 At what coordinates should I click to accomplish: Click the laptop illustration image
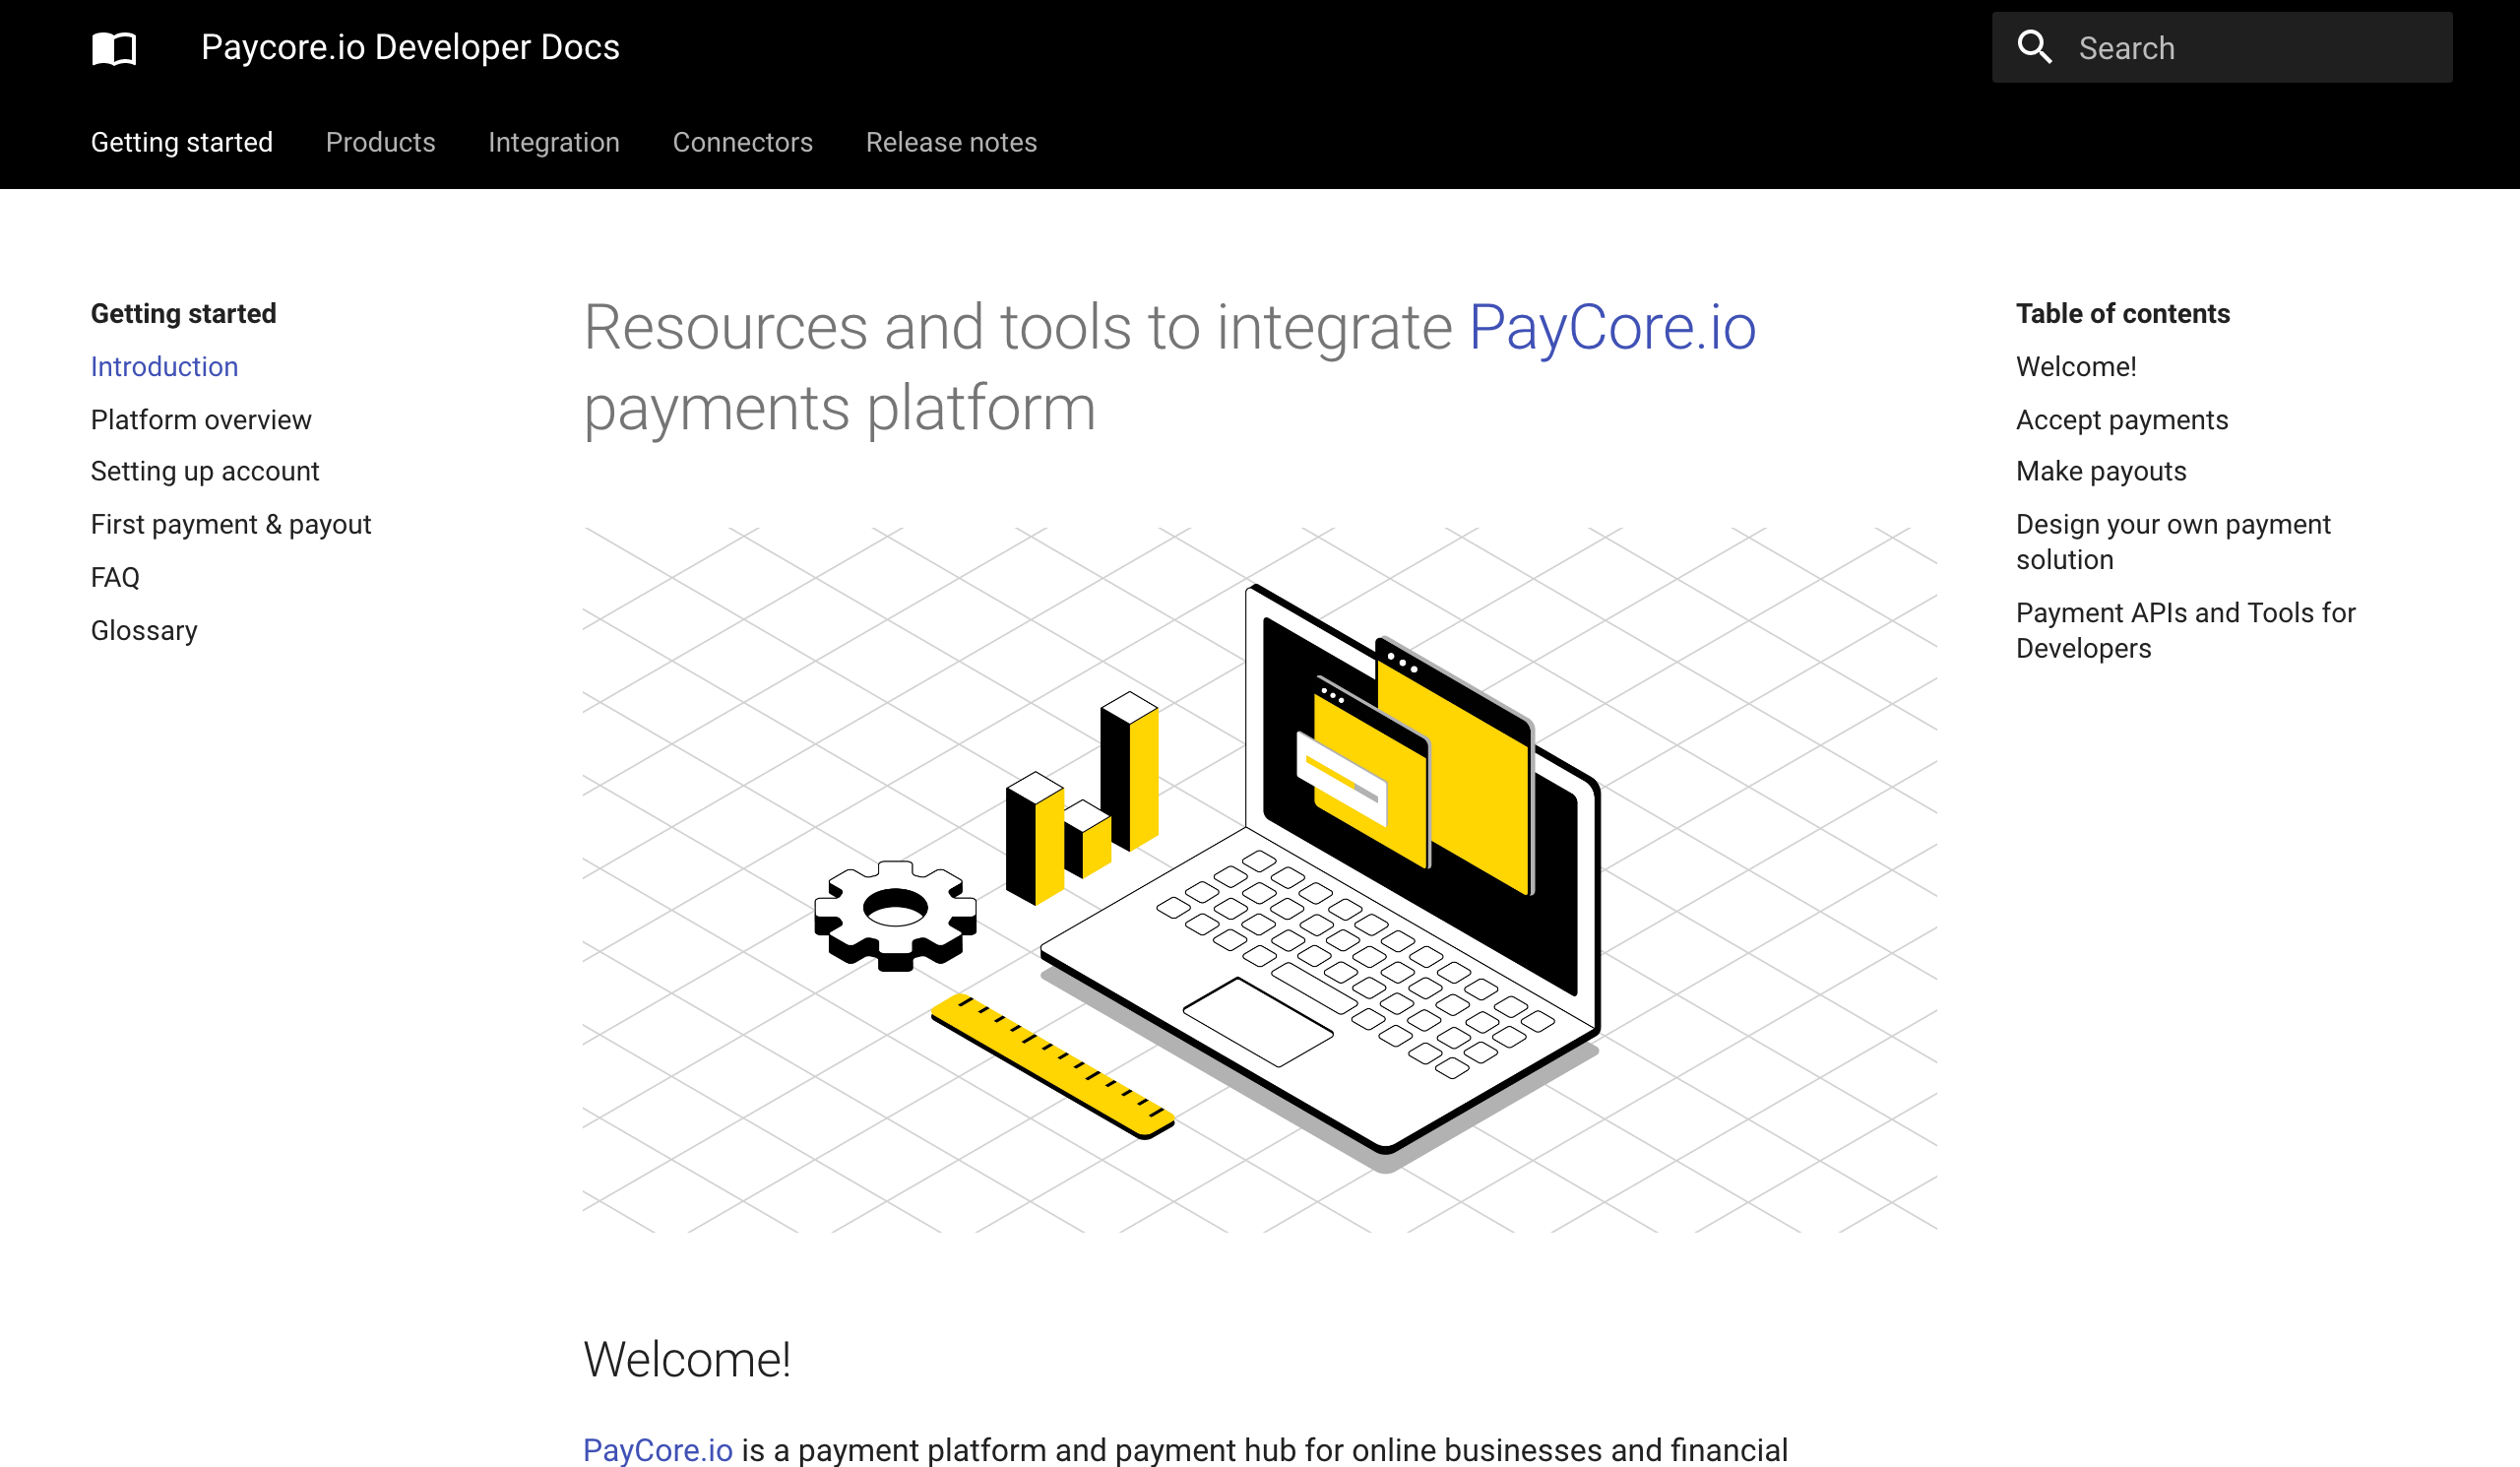[1260, 879]
